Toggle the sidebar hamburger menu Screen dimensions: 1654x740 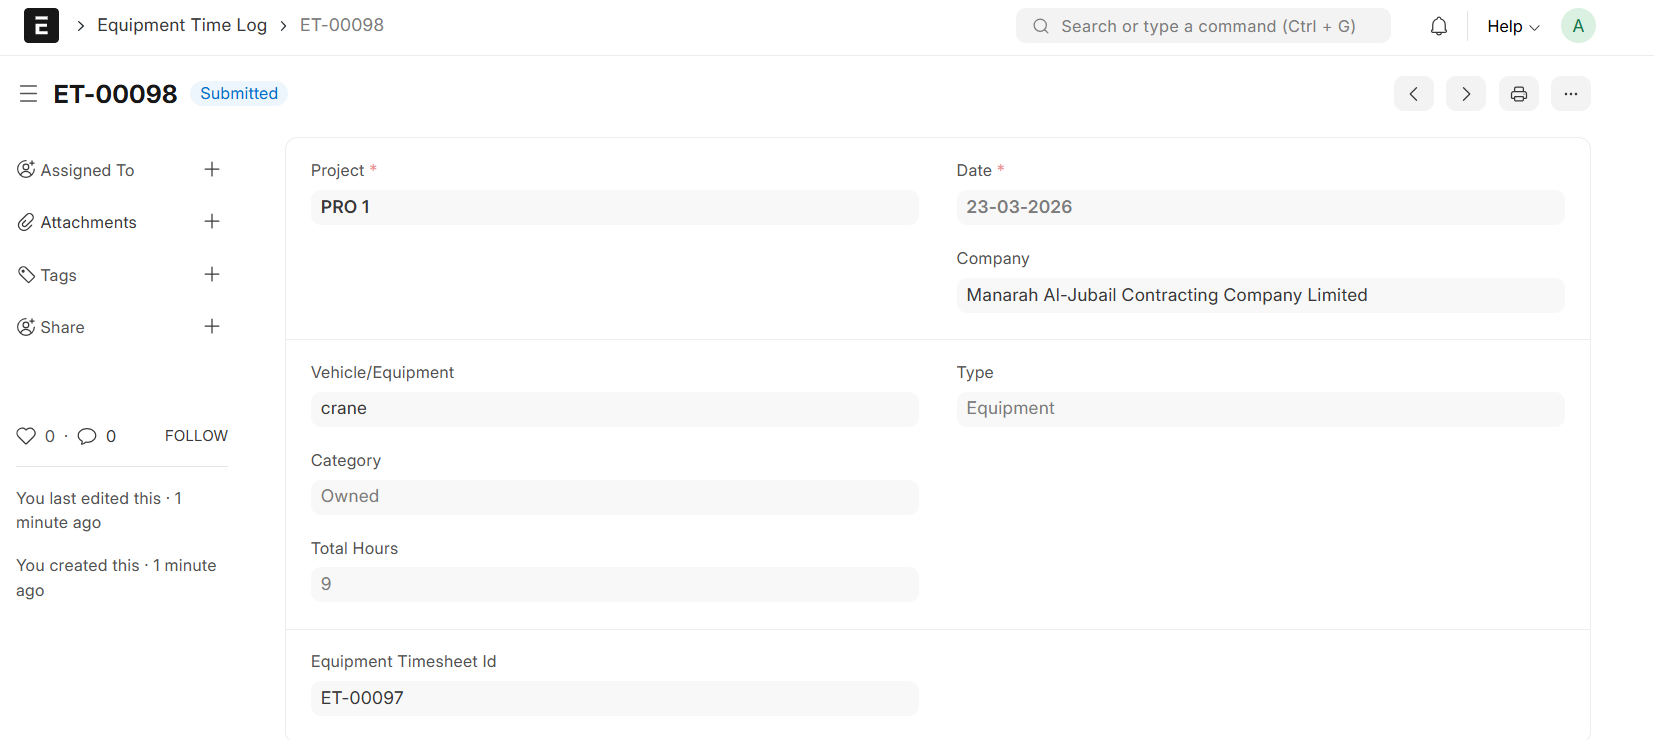[x=28, y=94]
